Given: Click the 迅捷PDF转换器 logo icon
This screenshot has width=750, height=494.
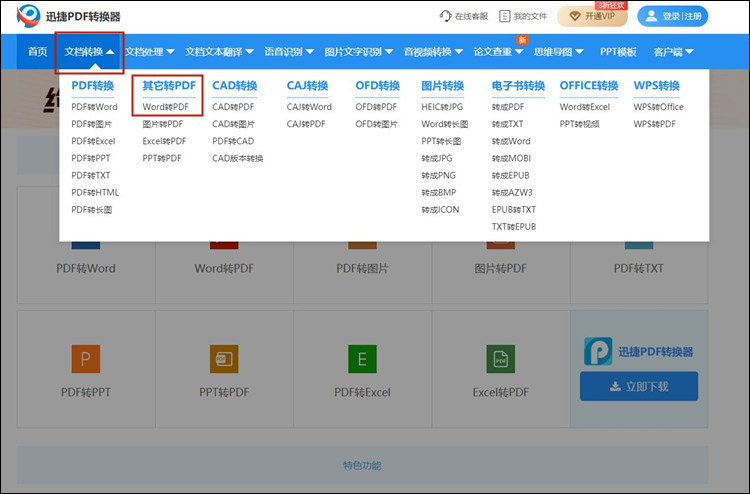Looking at the screenshot, I should point(28,16).
